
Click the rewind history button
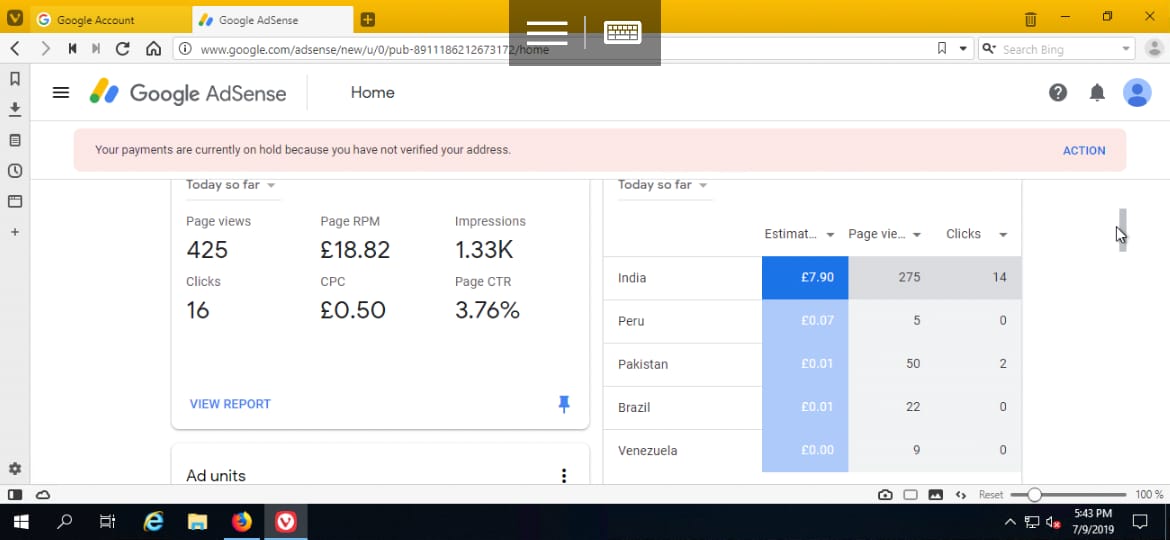[72, 49]
